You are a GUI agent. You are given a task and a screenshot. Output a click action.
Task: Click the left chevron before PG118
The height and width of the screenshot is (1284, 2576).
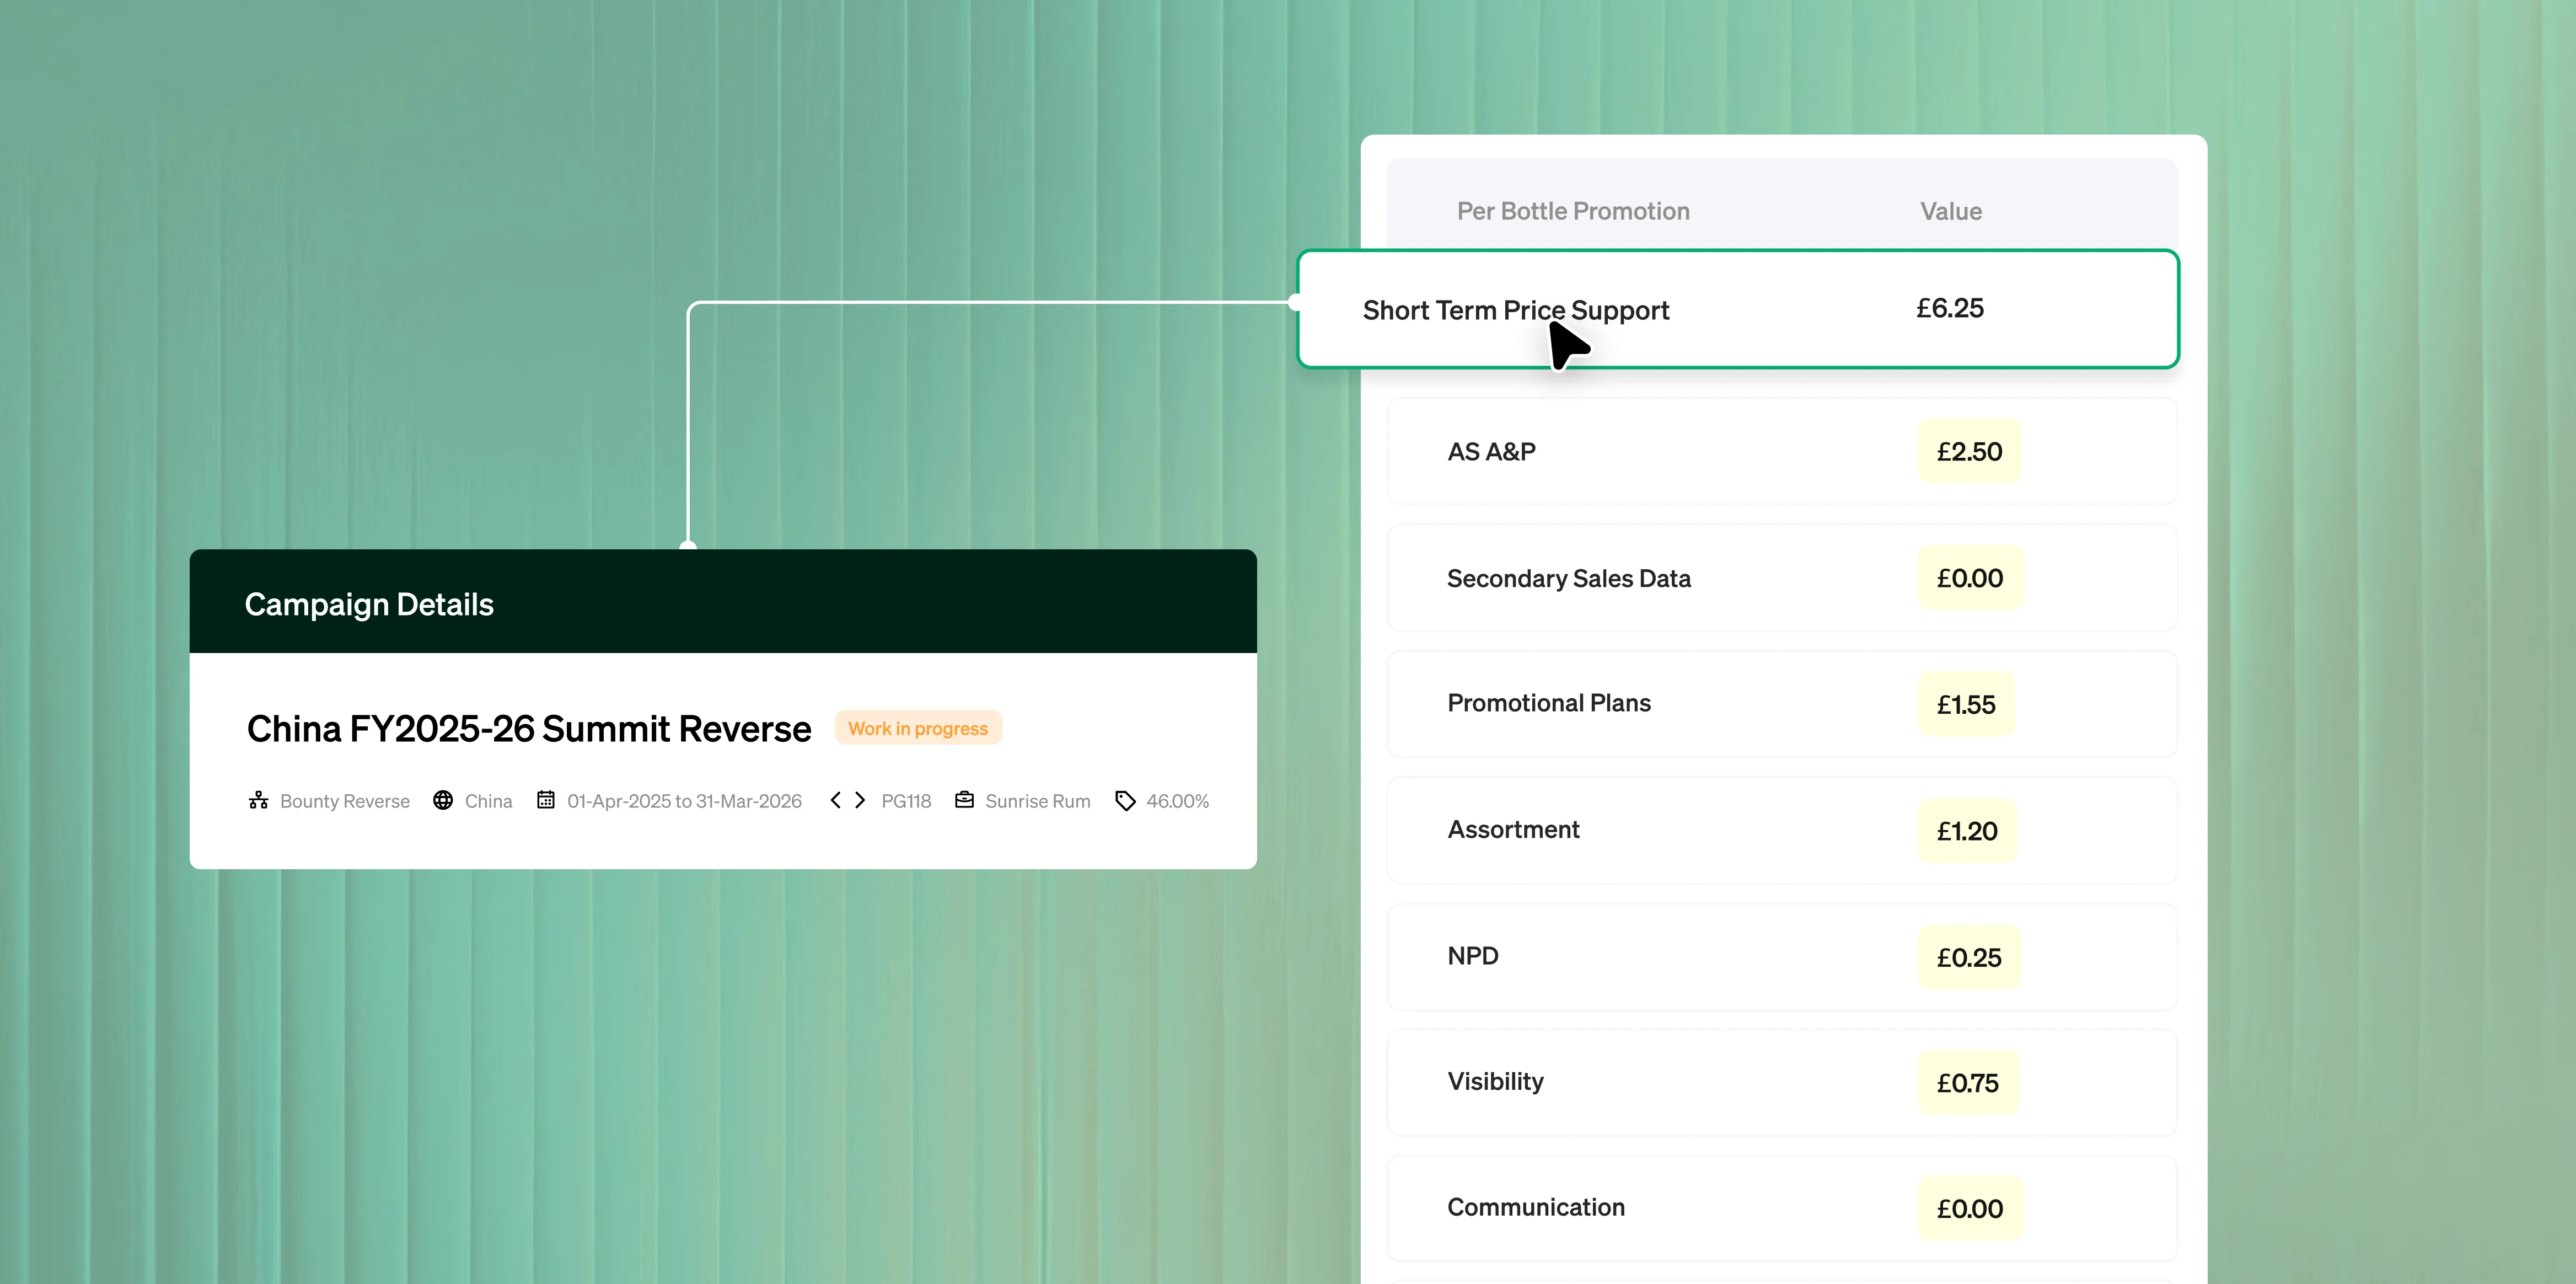(x=836, y=801)
